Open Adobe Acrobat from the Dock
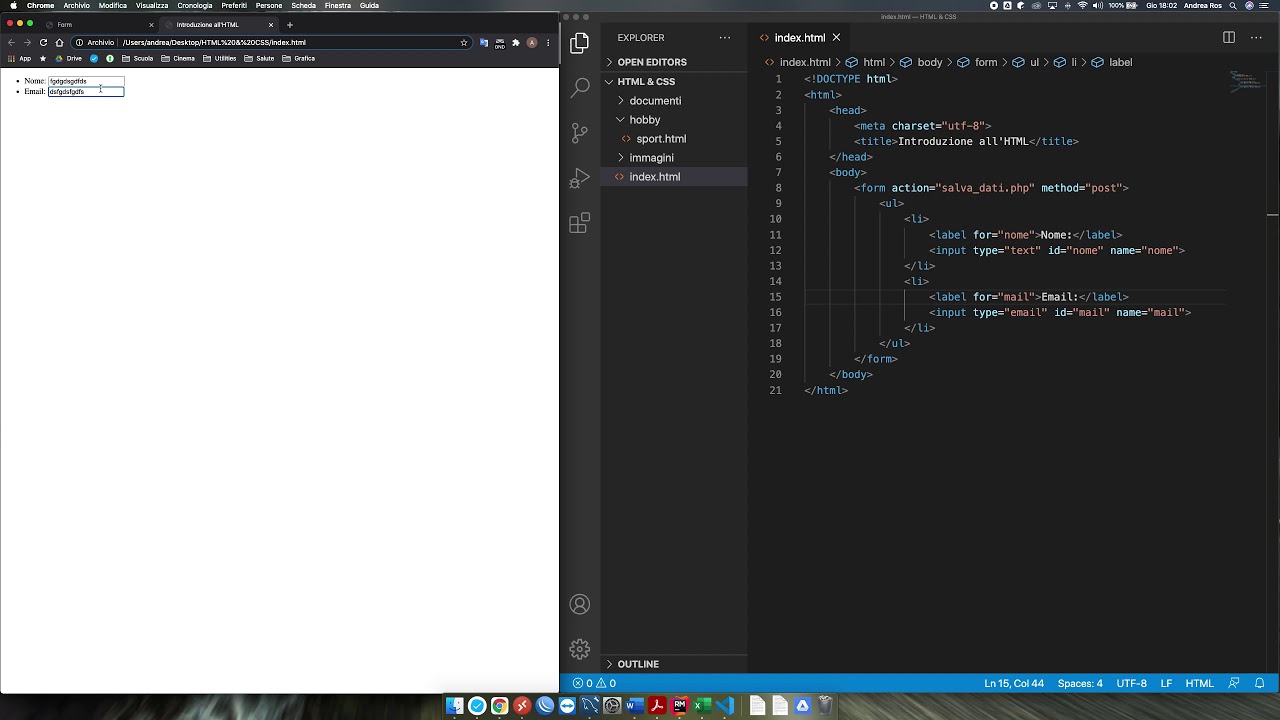The image size is (1280, 720). [x=657, y=706]
